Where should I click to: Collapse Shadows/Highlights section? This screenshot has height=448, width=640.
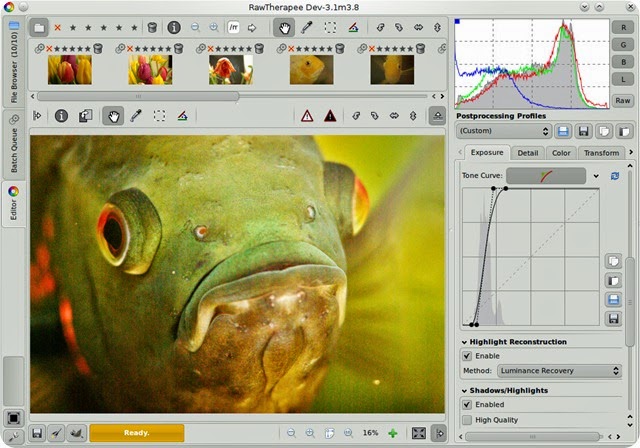464,391
